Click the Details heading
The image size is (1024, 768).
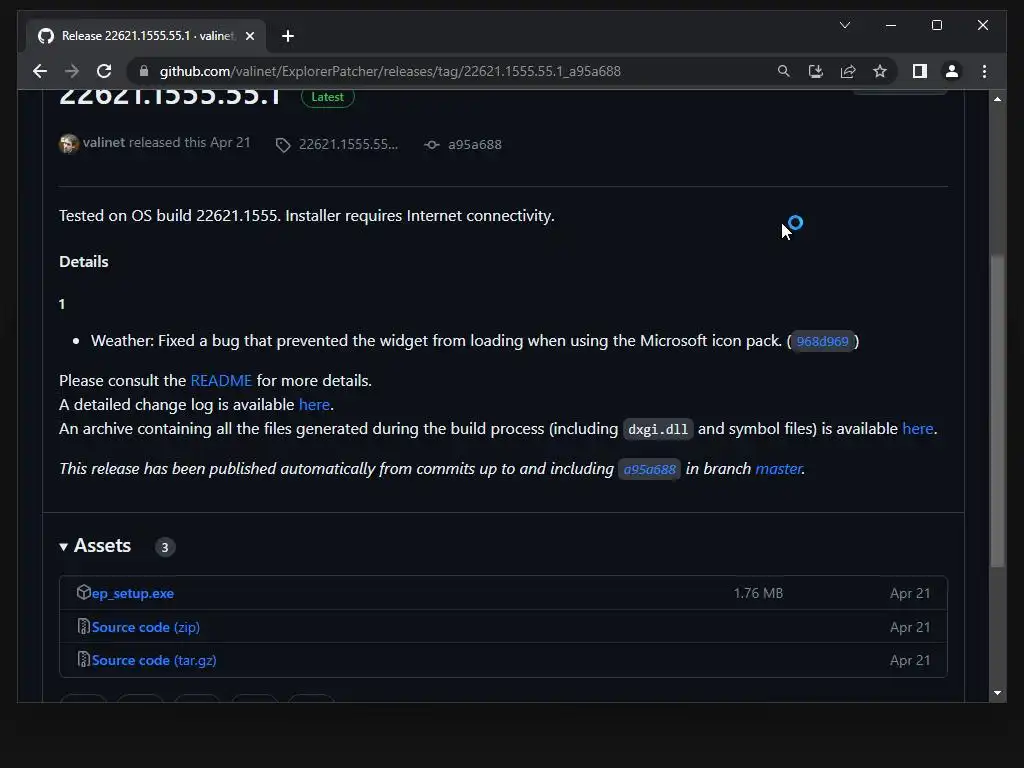(84, 262)
